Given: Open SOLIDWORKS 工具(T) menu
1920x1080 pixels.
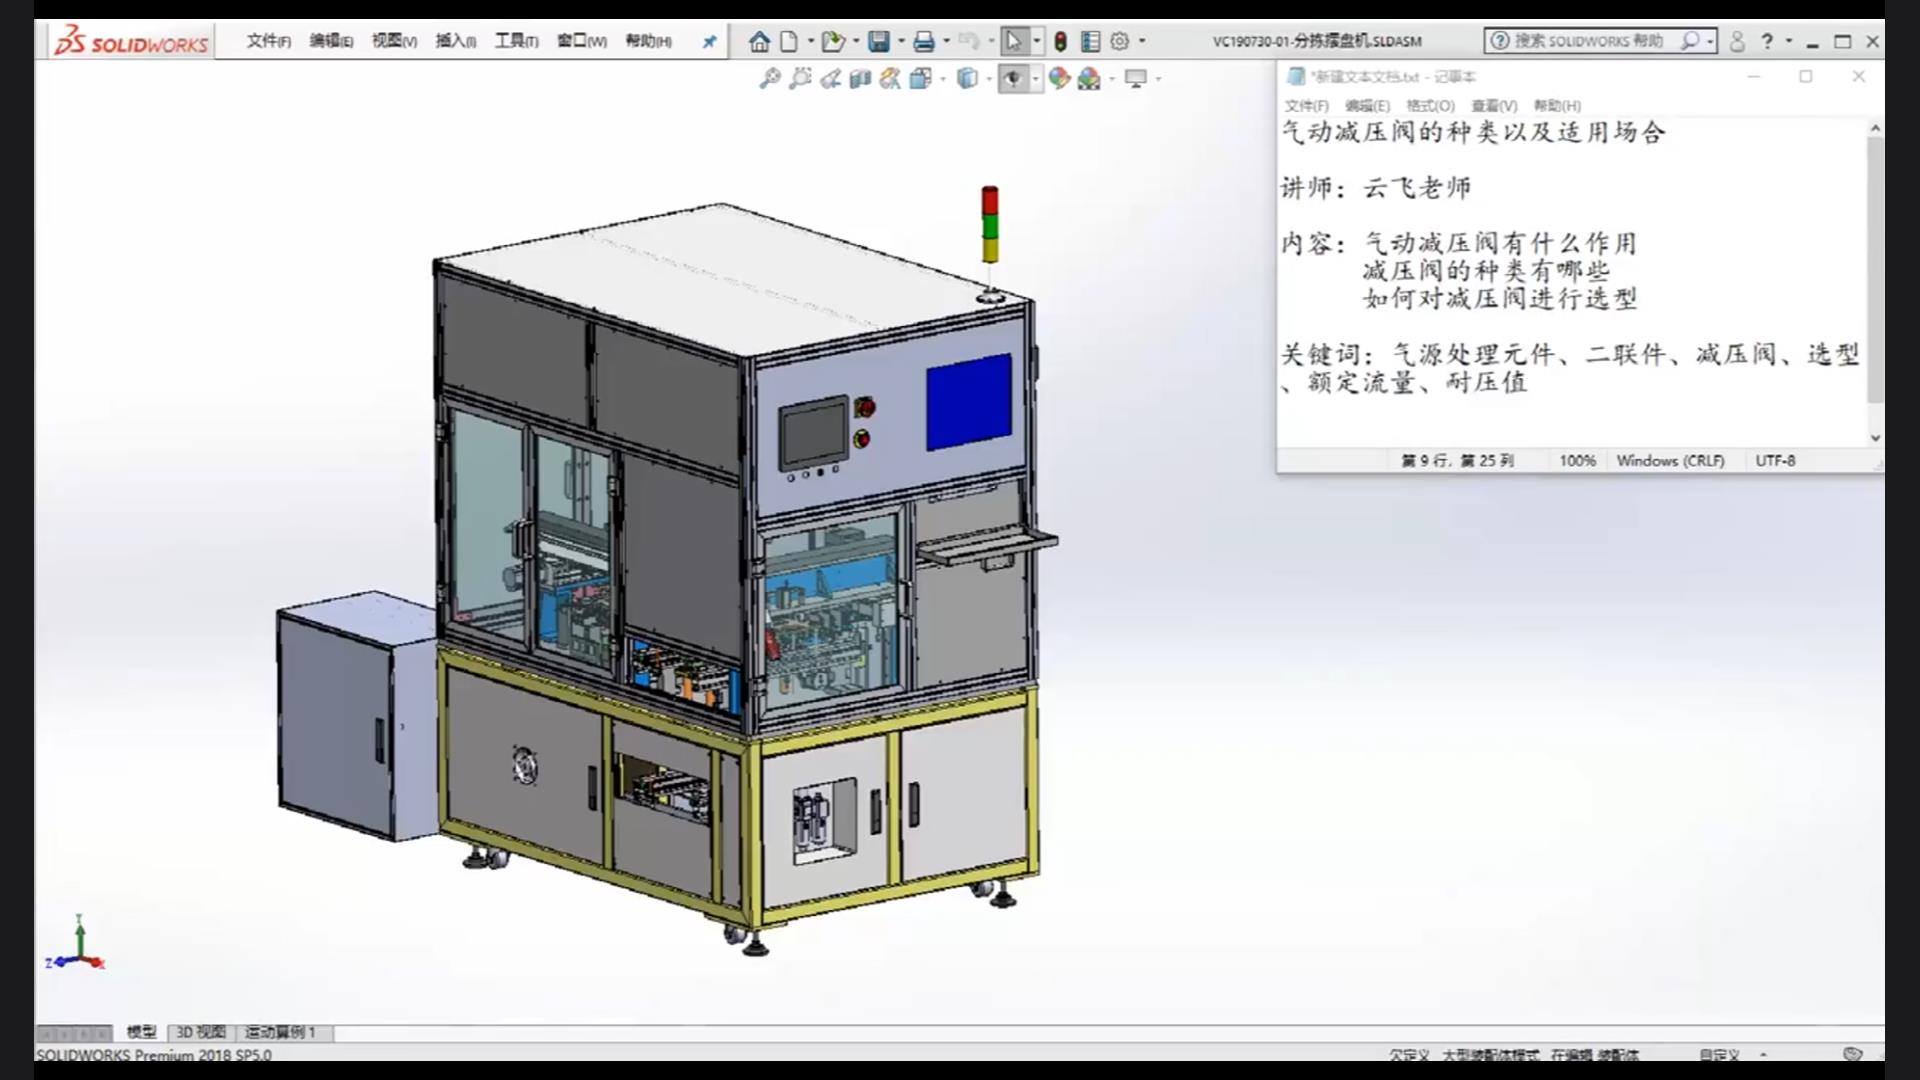Looking at the screenshot, I should [x=516, y=41].
